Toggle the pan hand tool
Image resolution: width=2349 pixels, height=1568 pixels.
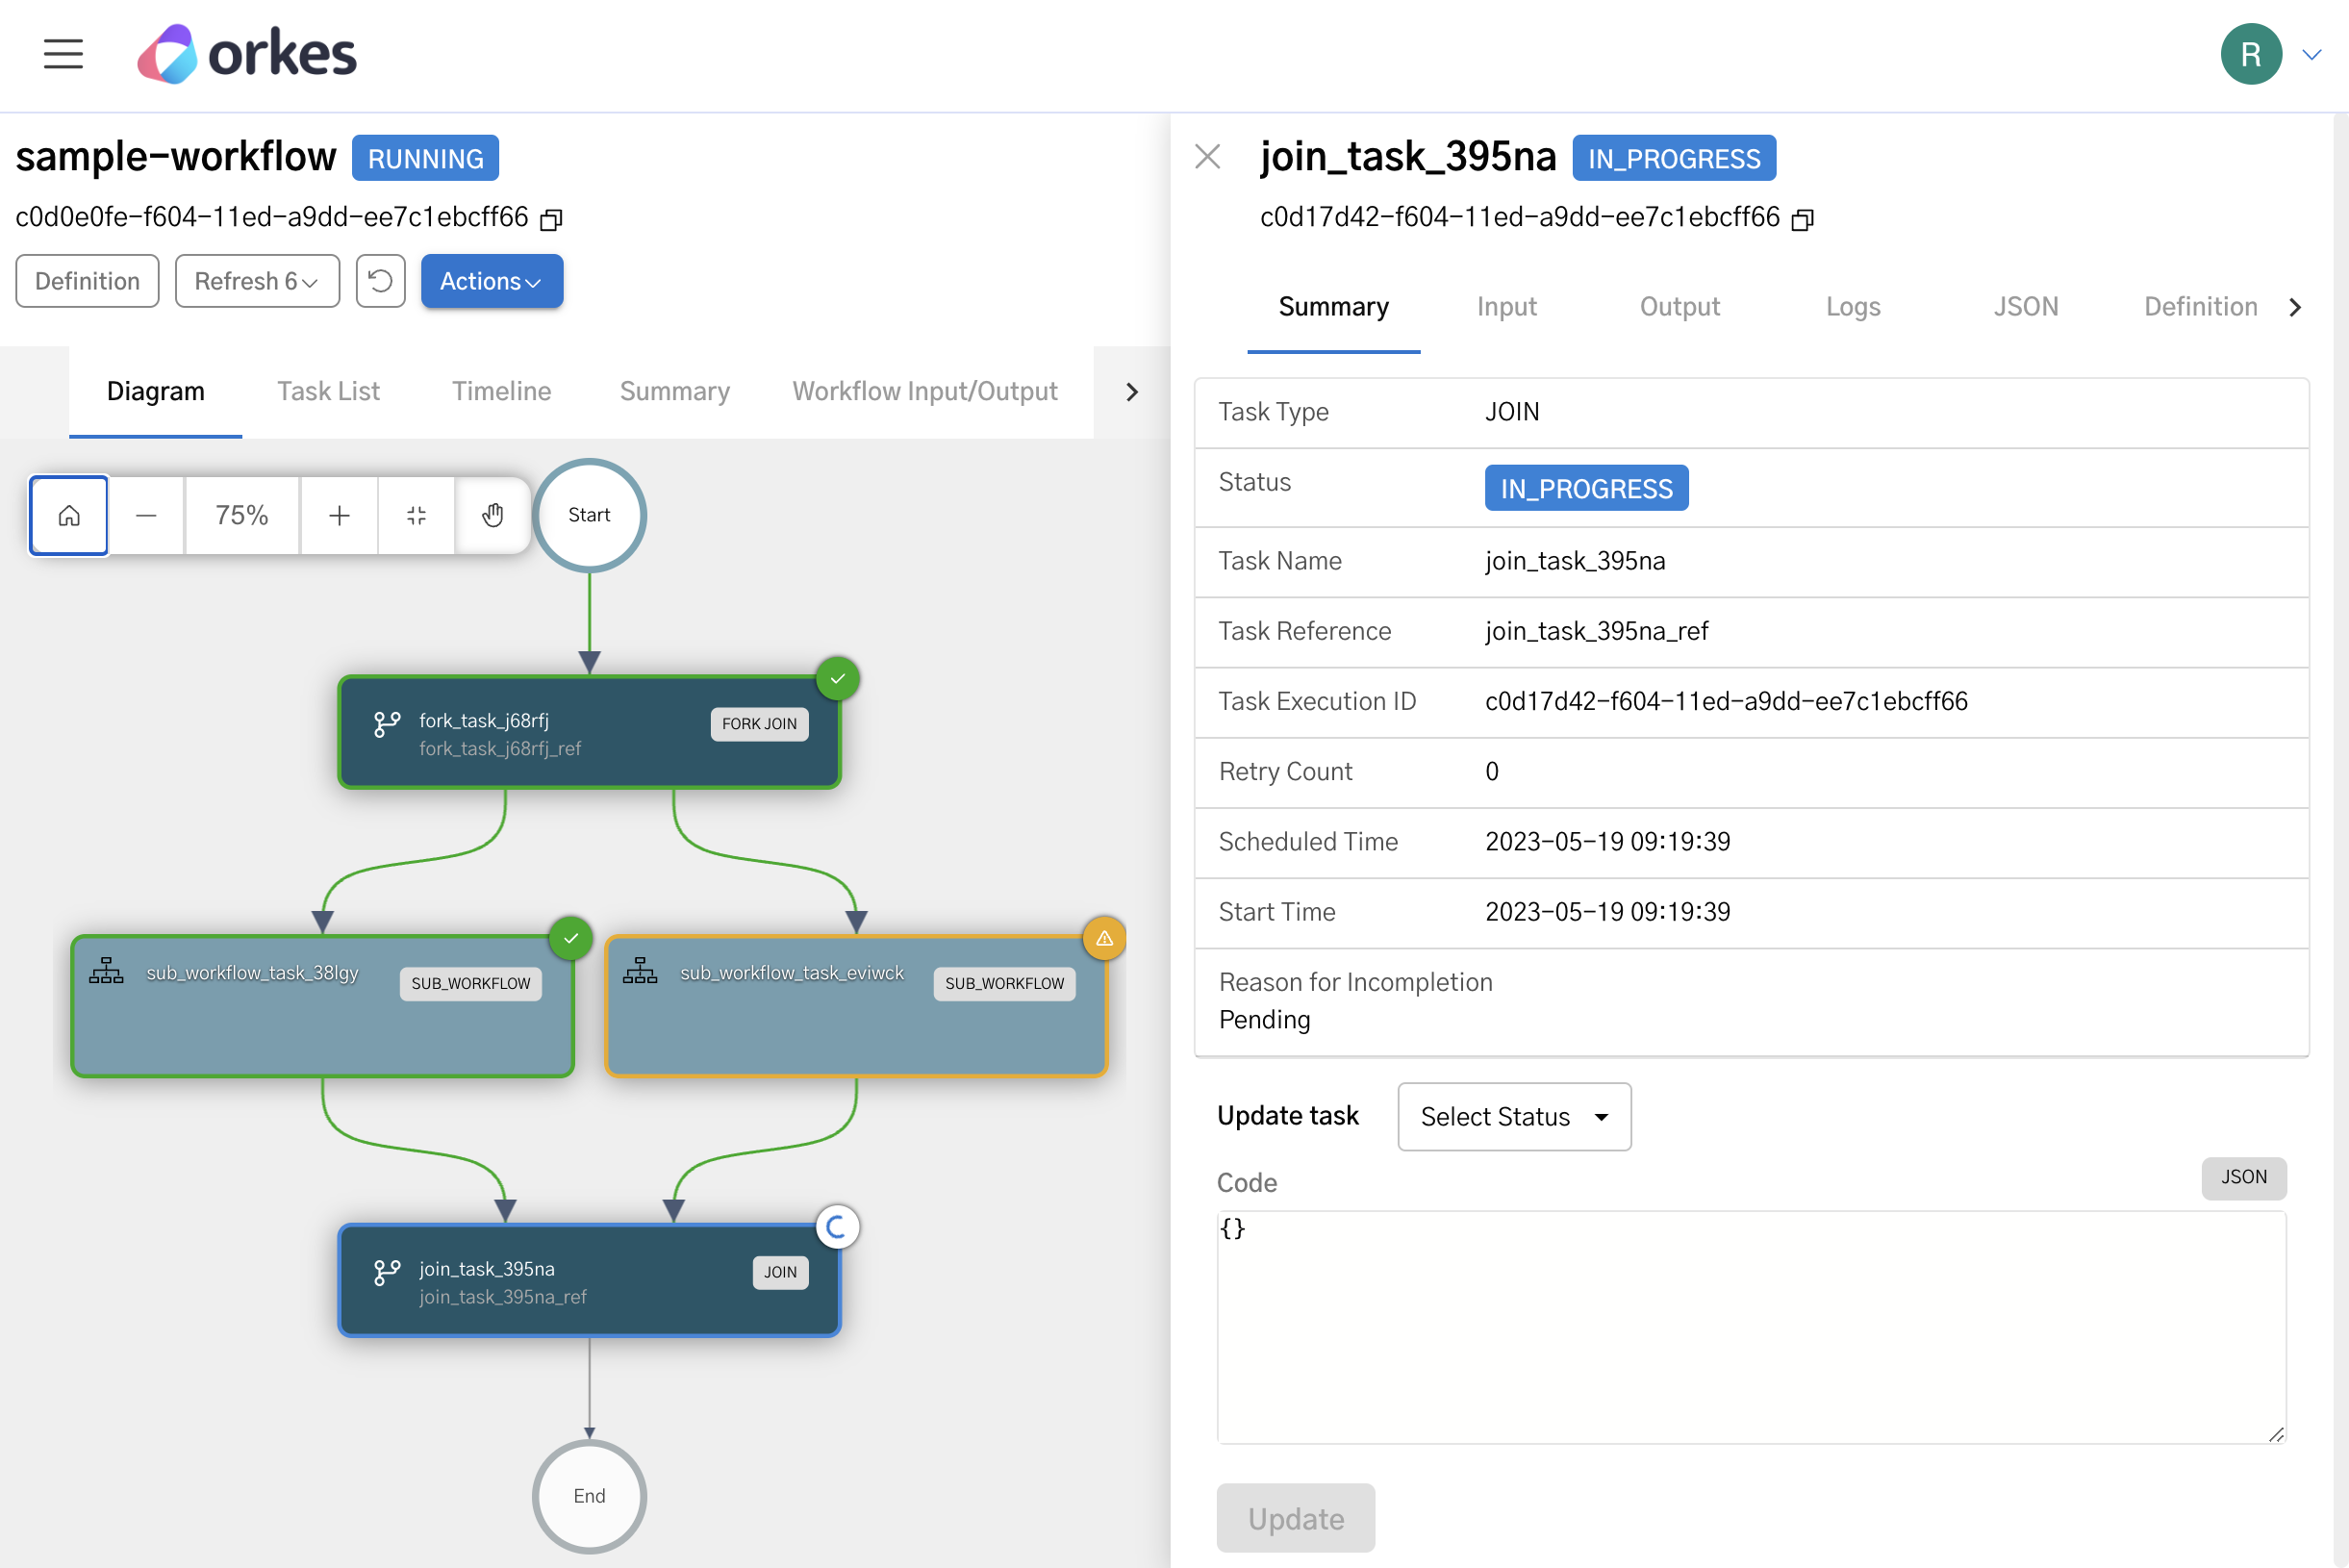[493, 515]
